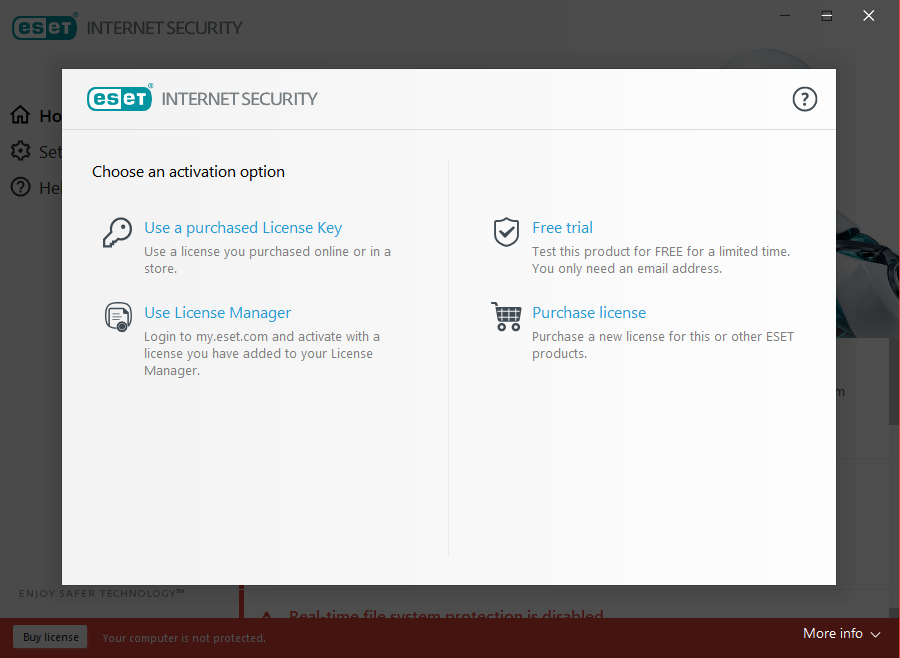This screenshot has height=658, width=900.
Task: Click the Setup gear icon in the main window sidebar
Action: coord(20,151)
